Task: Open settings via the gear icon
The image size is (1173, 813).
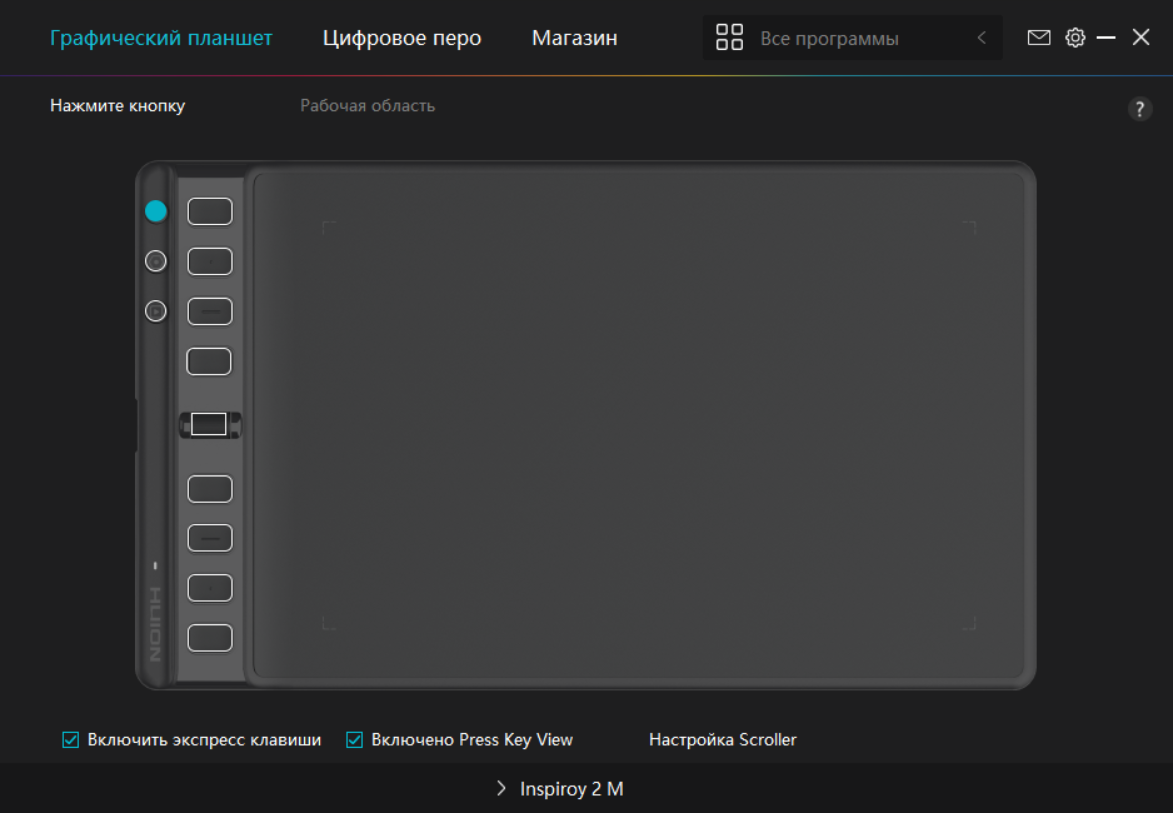Action: 1075,38
